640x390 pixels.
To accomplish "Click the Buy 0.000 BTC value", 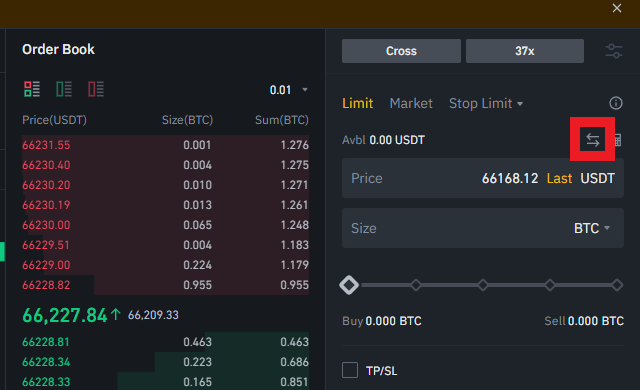I will 382,321.
